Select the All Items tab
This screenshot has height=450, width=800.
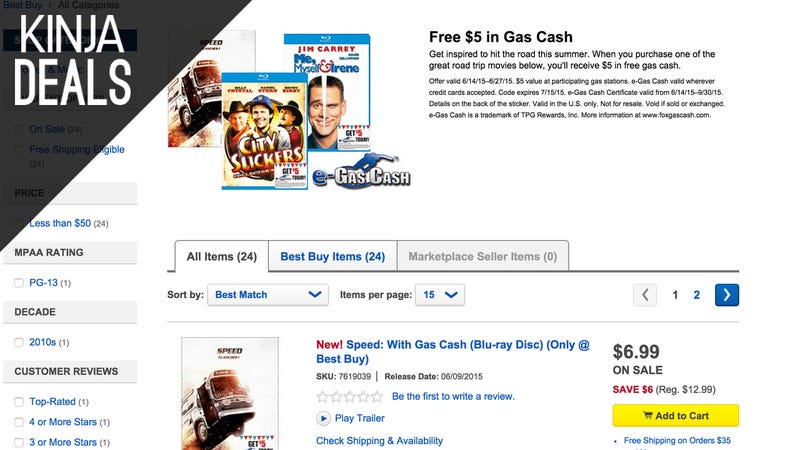[x=221, y=257]
